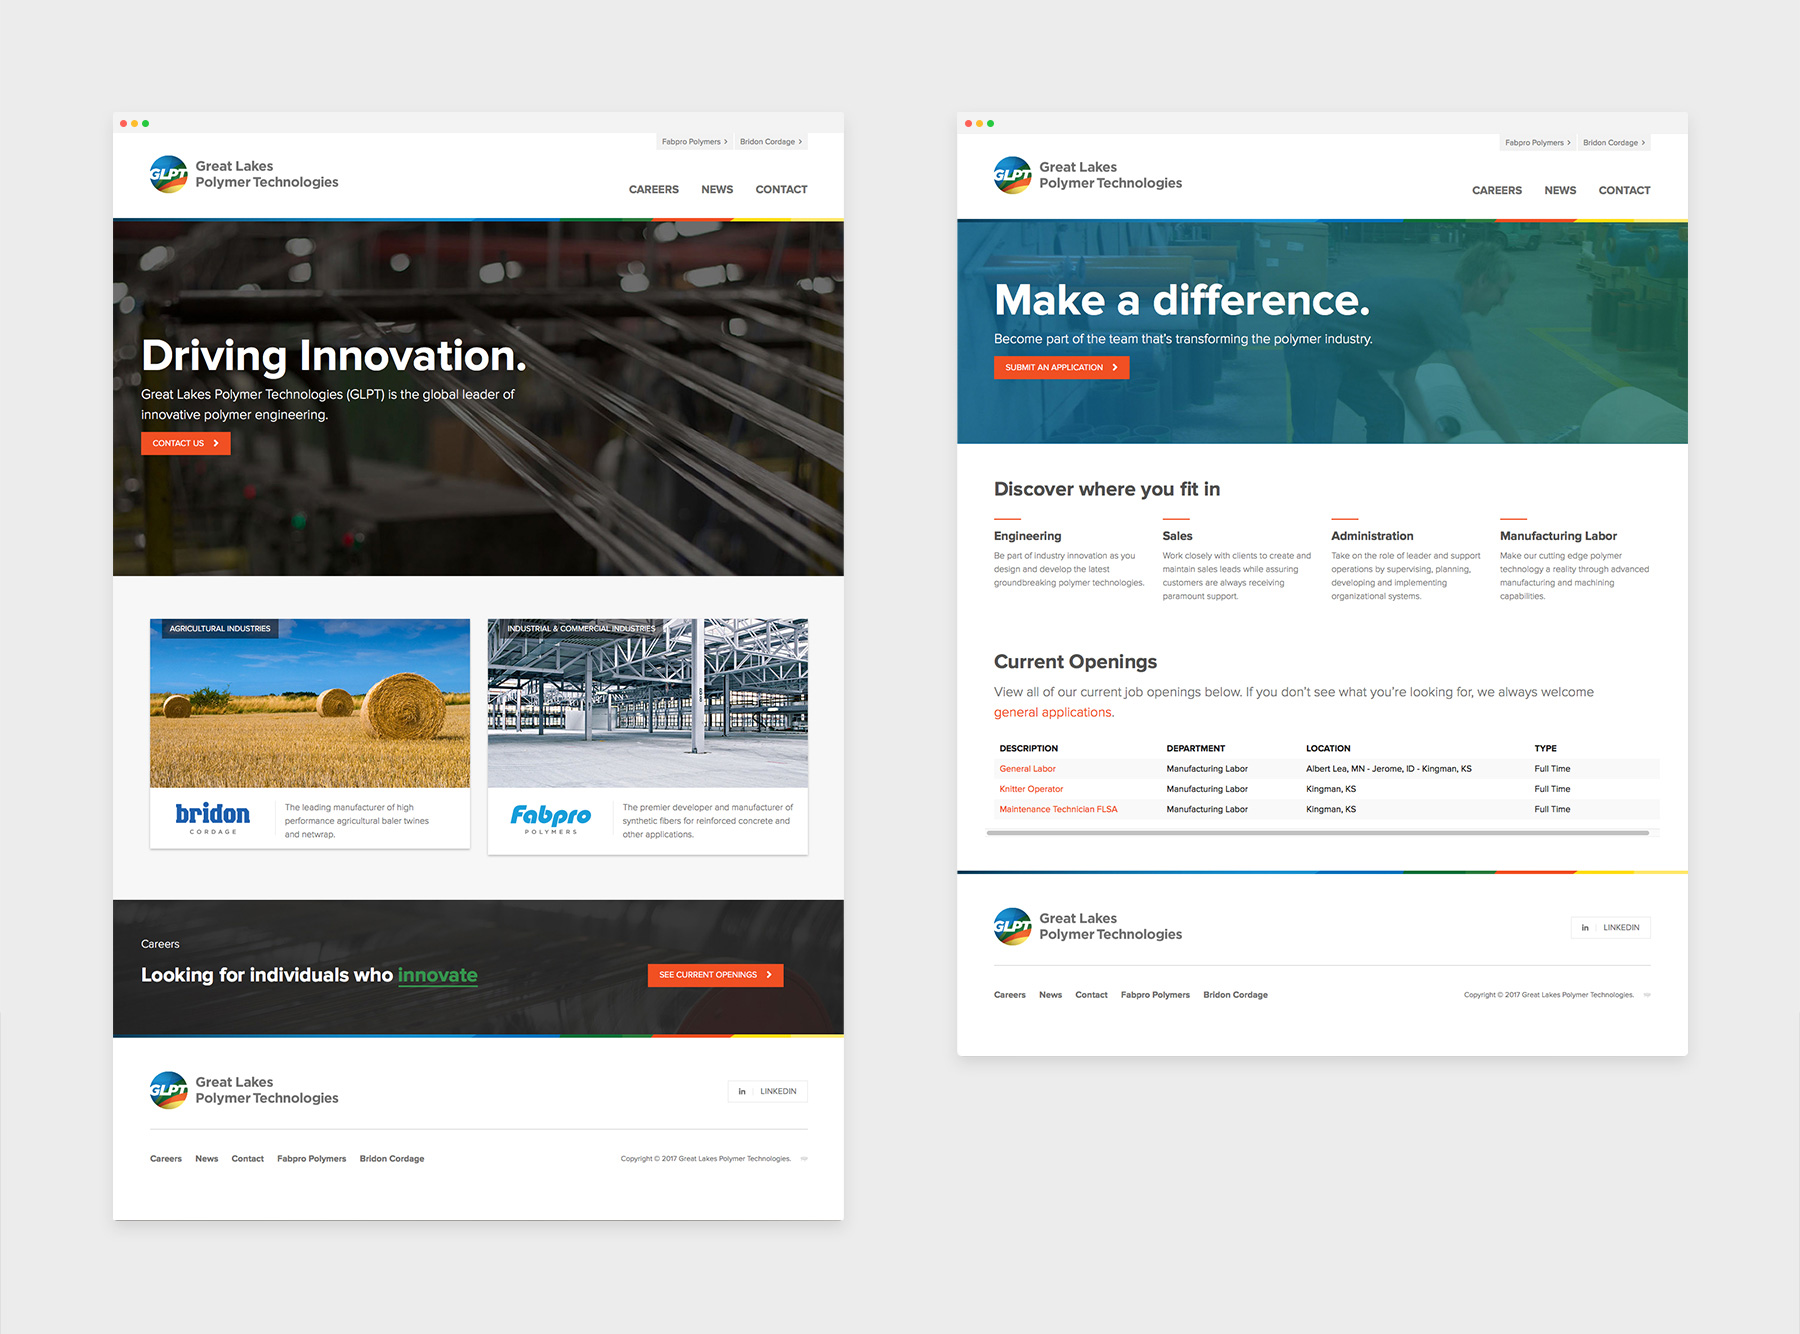Click the GLPT logo in the careers page header
Image resolution: width=1800 pixels, height=1334 pixels.
[1011, 175]
